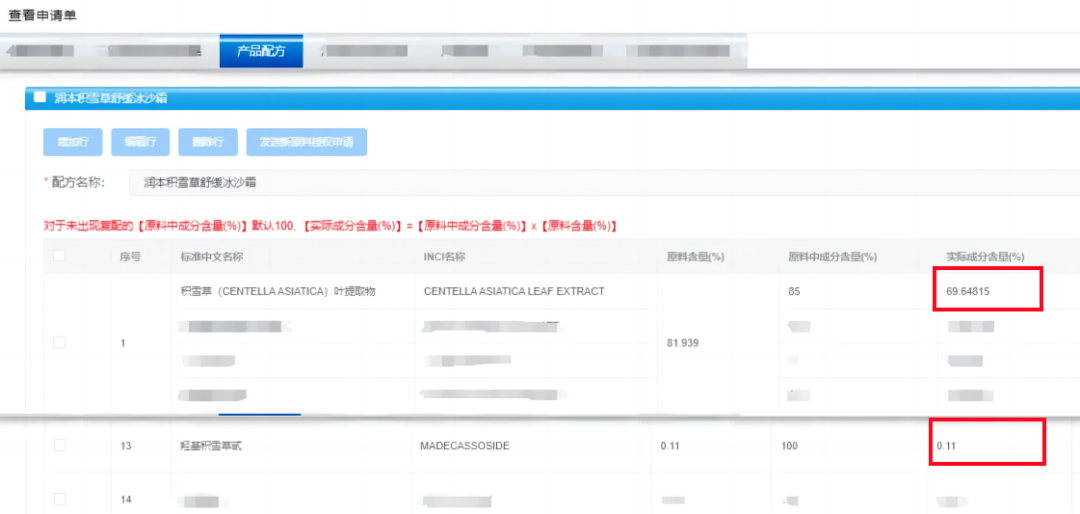Click the sequence number 13 cell

point(125,446)
